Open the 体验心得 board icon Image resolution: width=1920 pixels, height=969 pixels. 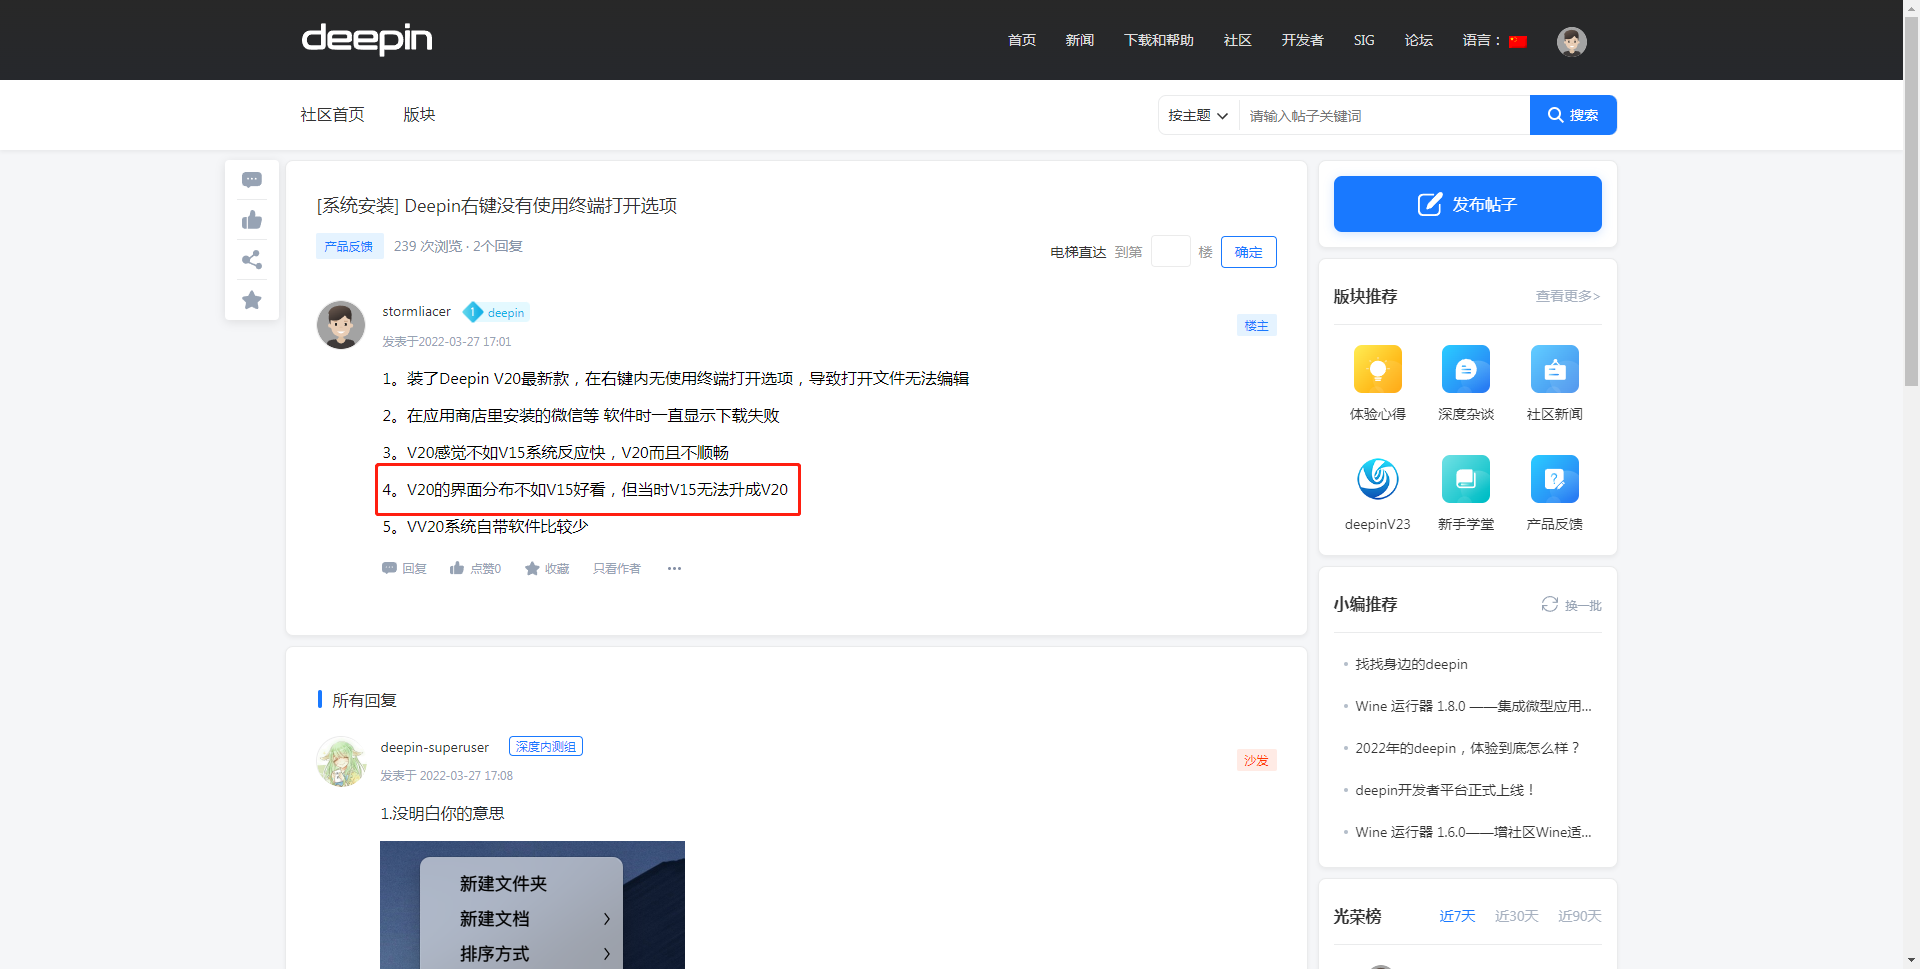1378,369
